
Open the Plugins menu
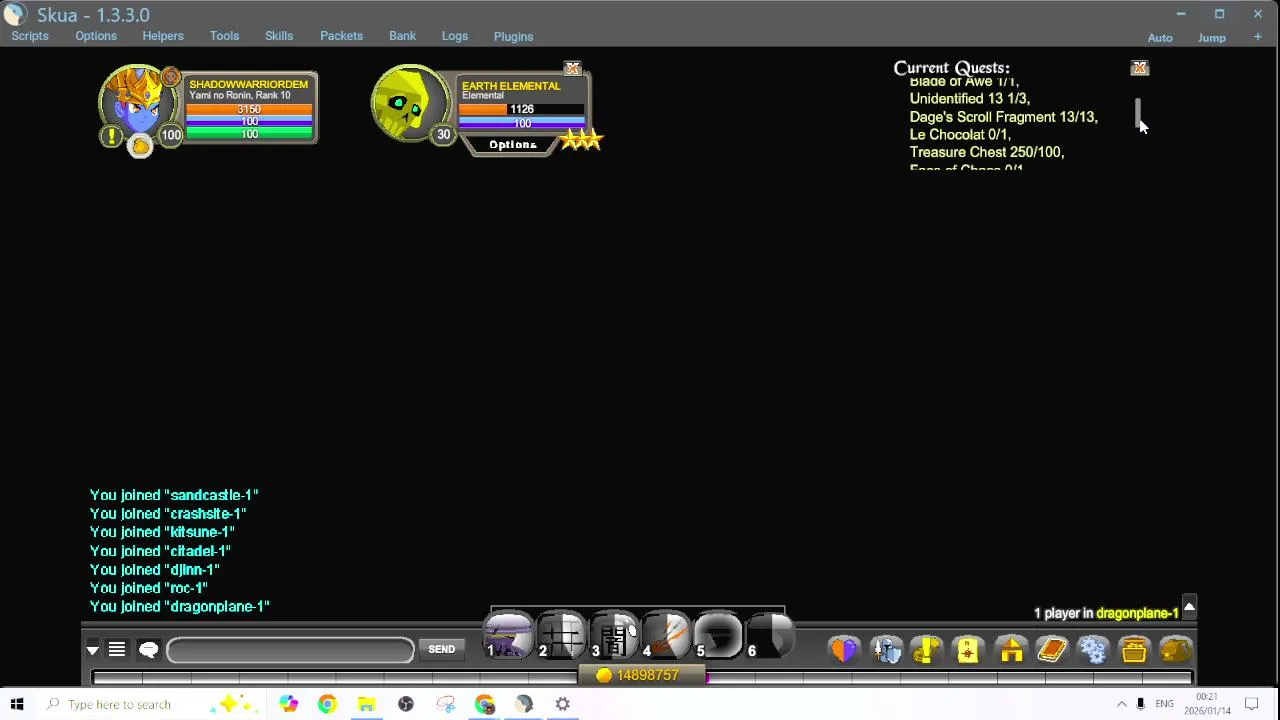[x=513, y=37]
